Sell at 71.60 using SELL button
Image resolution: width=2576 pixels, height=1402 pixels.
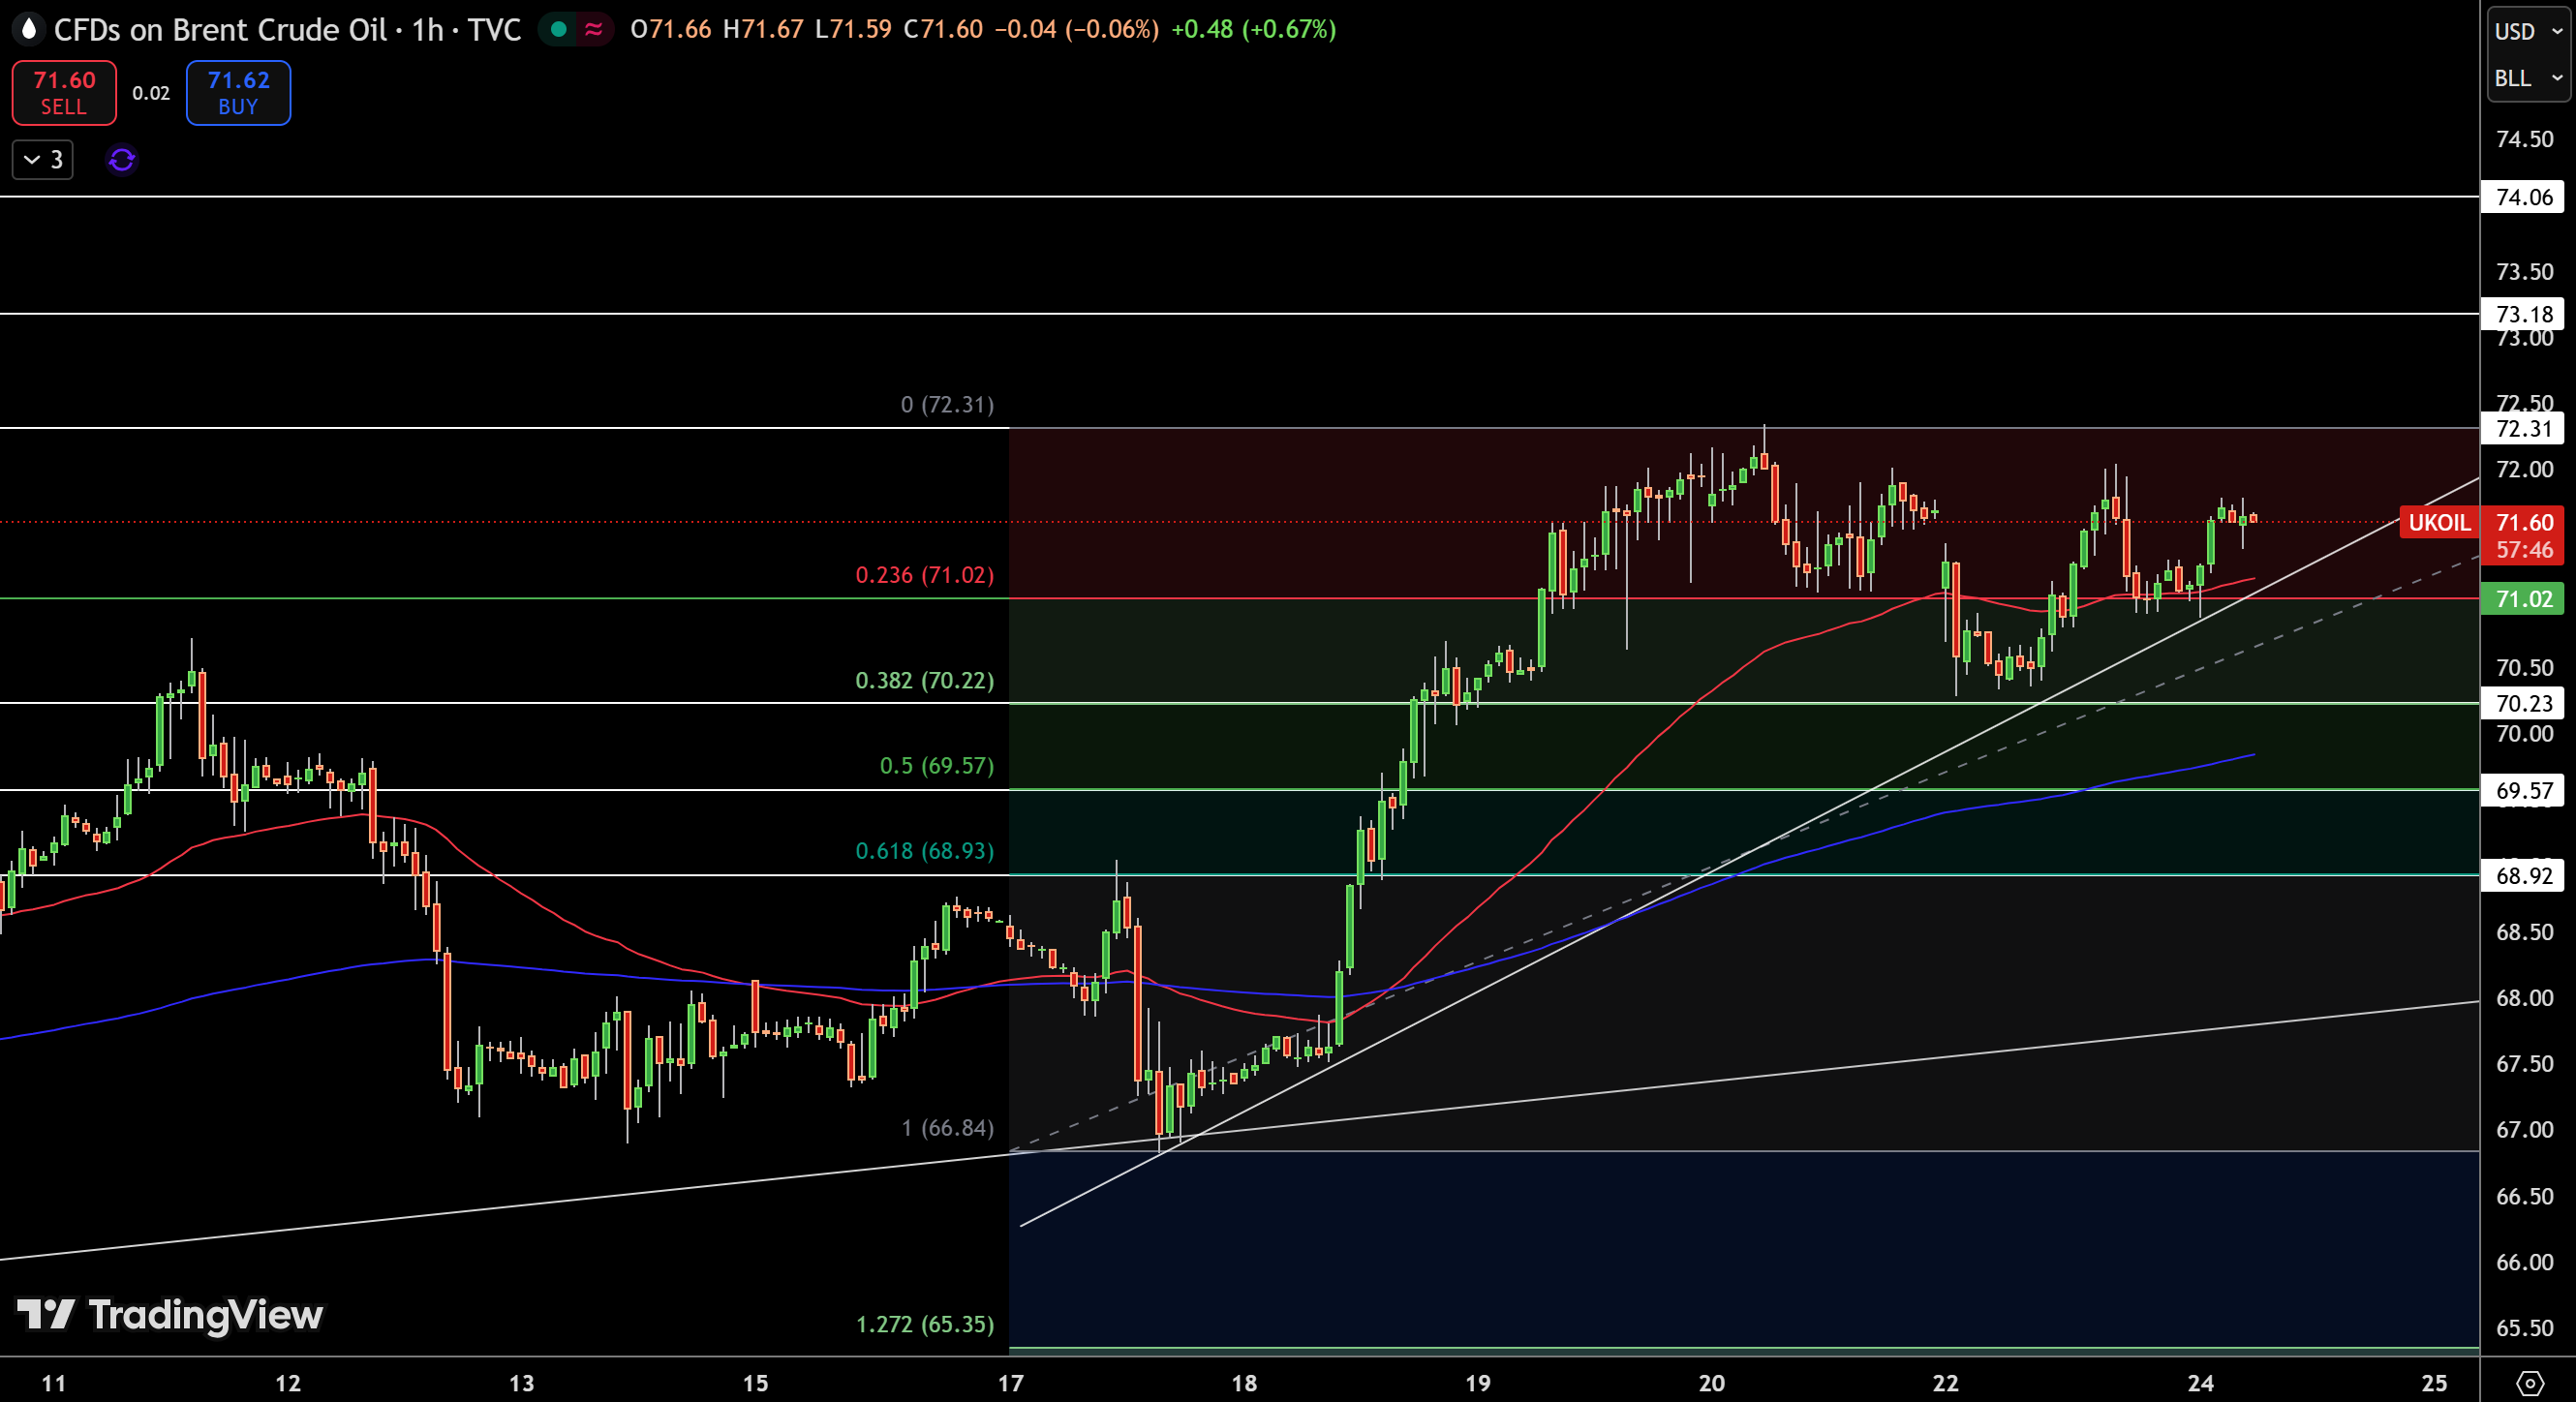[x=64, y=92]
